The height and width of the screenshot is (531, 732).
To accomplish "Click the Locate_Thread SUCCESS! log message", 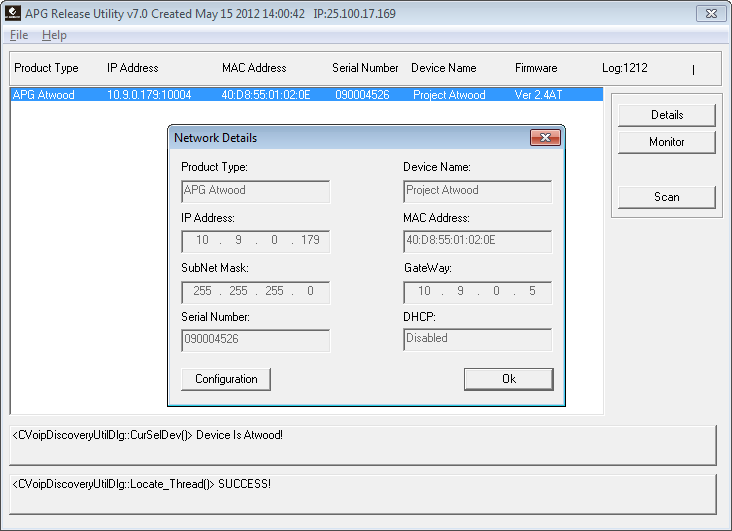I will [141, 484].
